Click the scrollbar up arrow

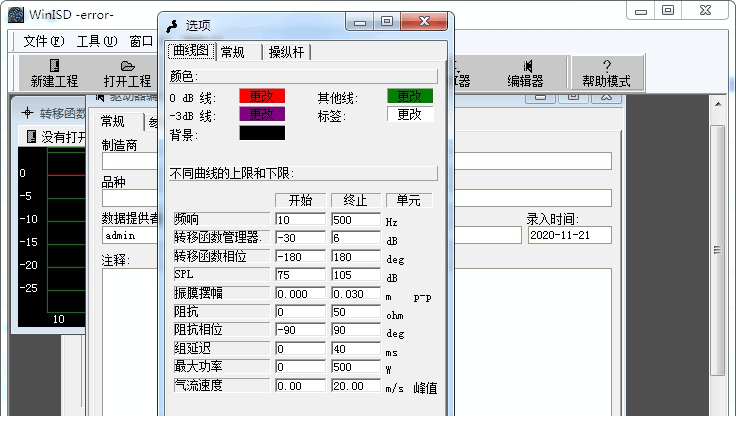click(x=718, y=104)
